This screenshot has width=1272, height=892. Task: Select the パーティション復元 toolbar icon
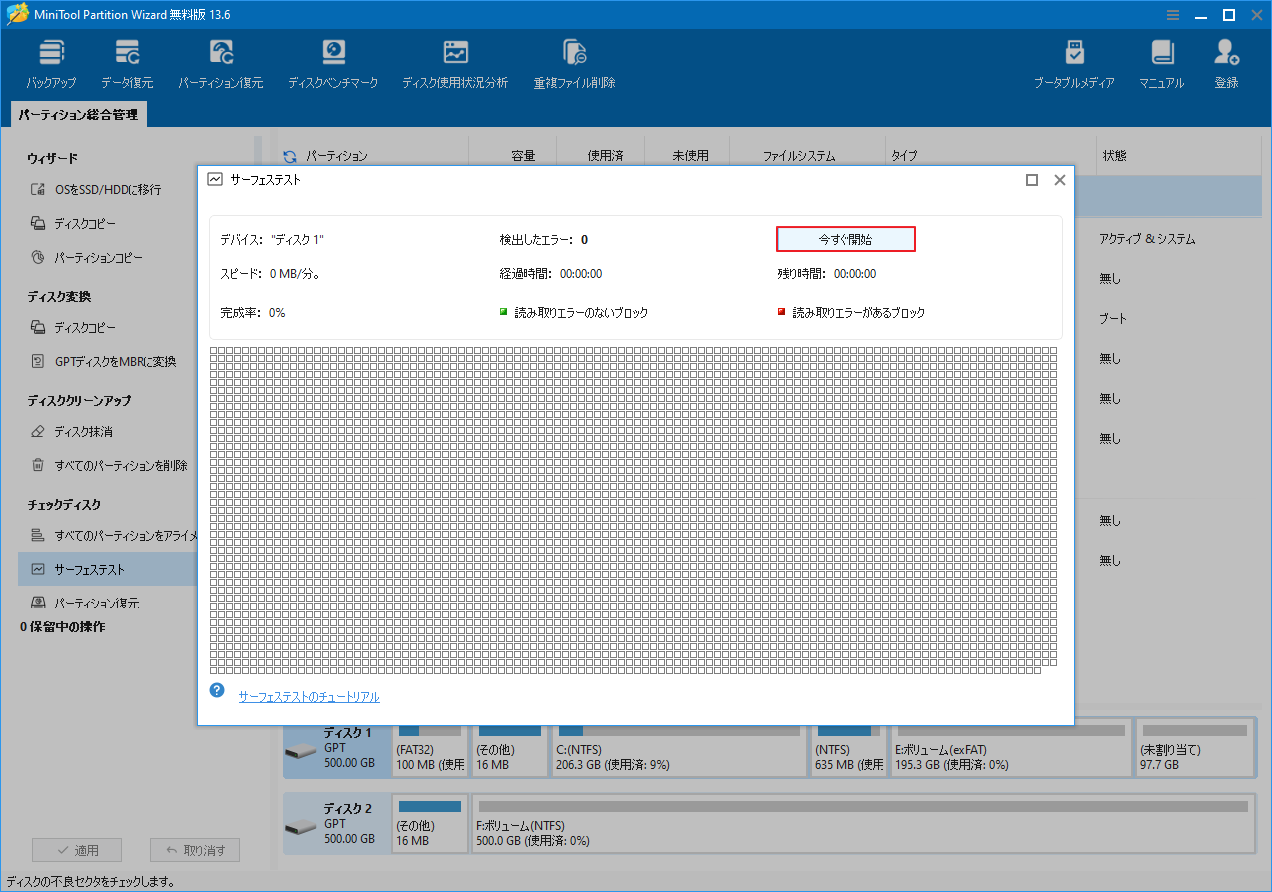[x=219, y=62]
